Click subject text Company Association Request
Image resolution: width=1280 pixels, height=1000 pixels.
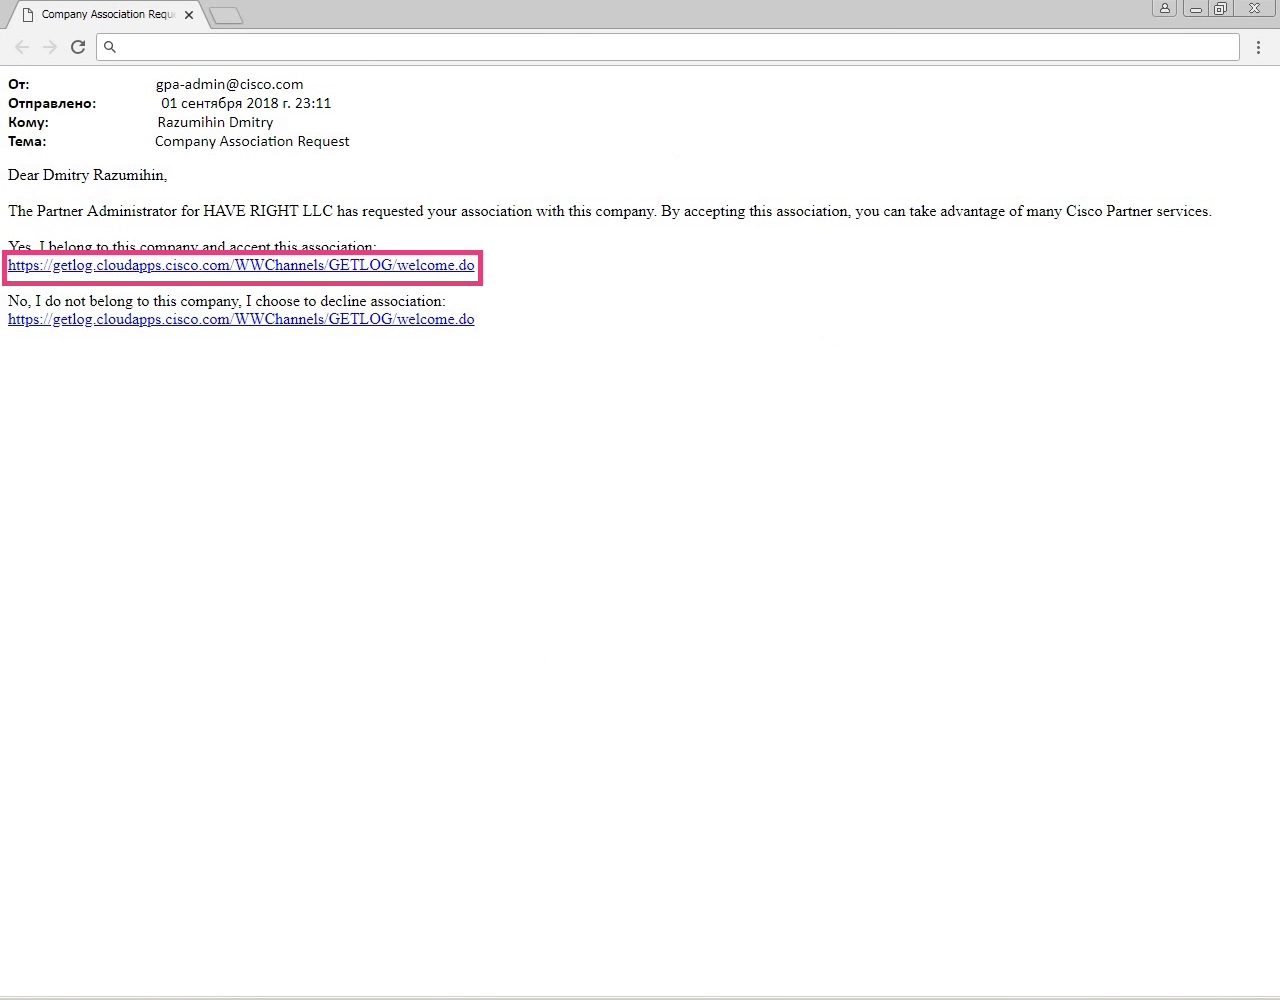(252, 141)
